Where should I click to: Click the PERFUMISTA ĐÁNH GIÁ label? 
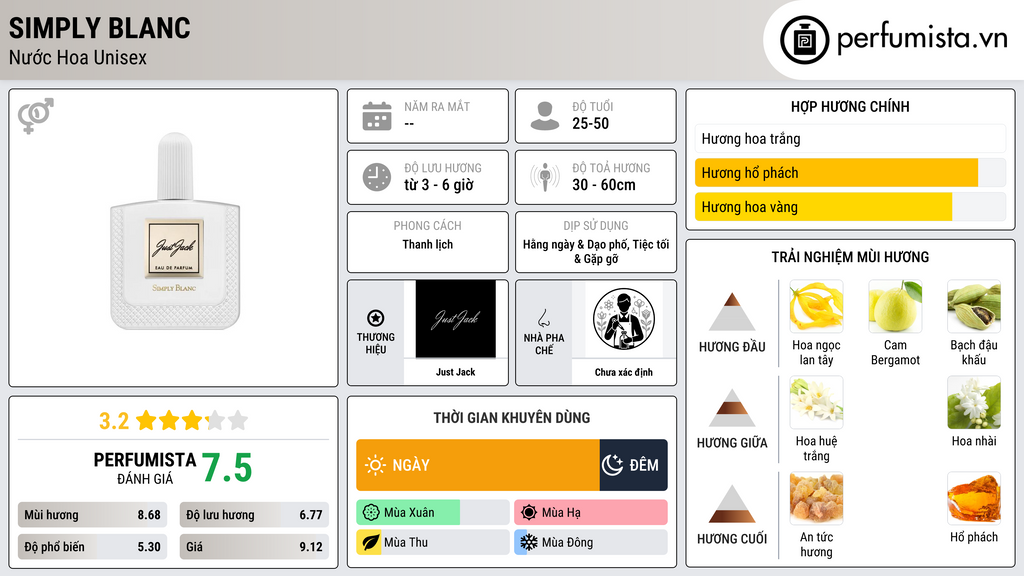click(145, 468)
